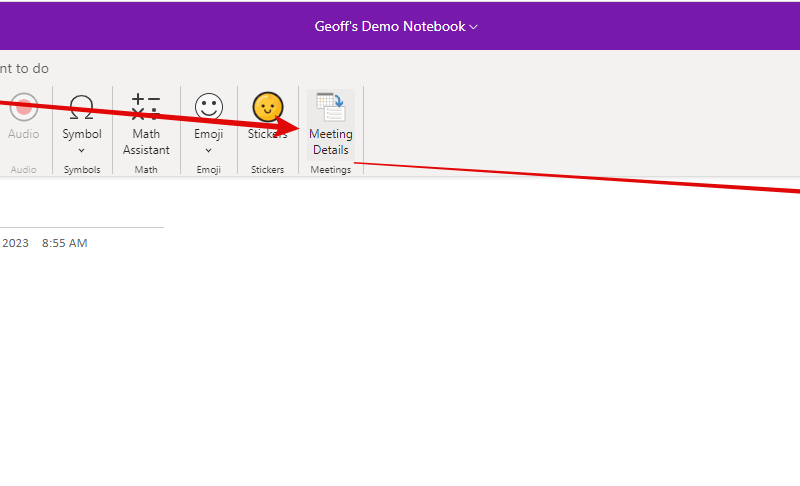Select the 8:55 AM page time
Screen dimensions: 800x486
(x=65, y=243)
